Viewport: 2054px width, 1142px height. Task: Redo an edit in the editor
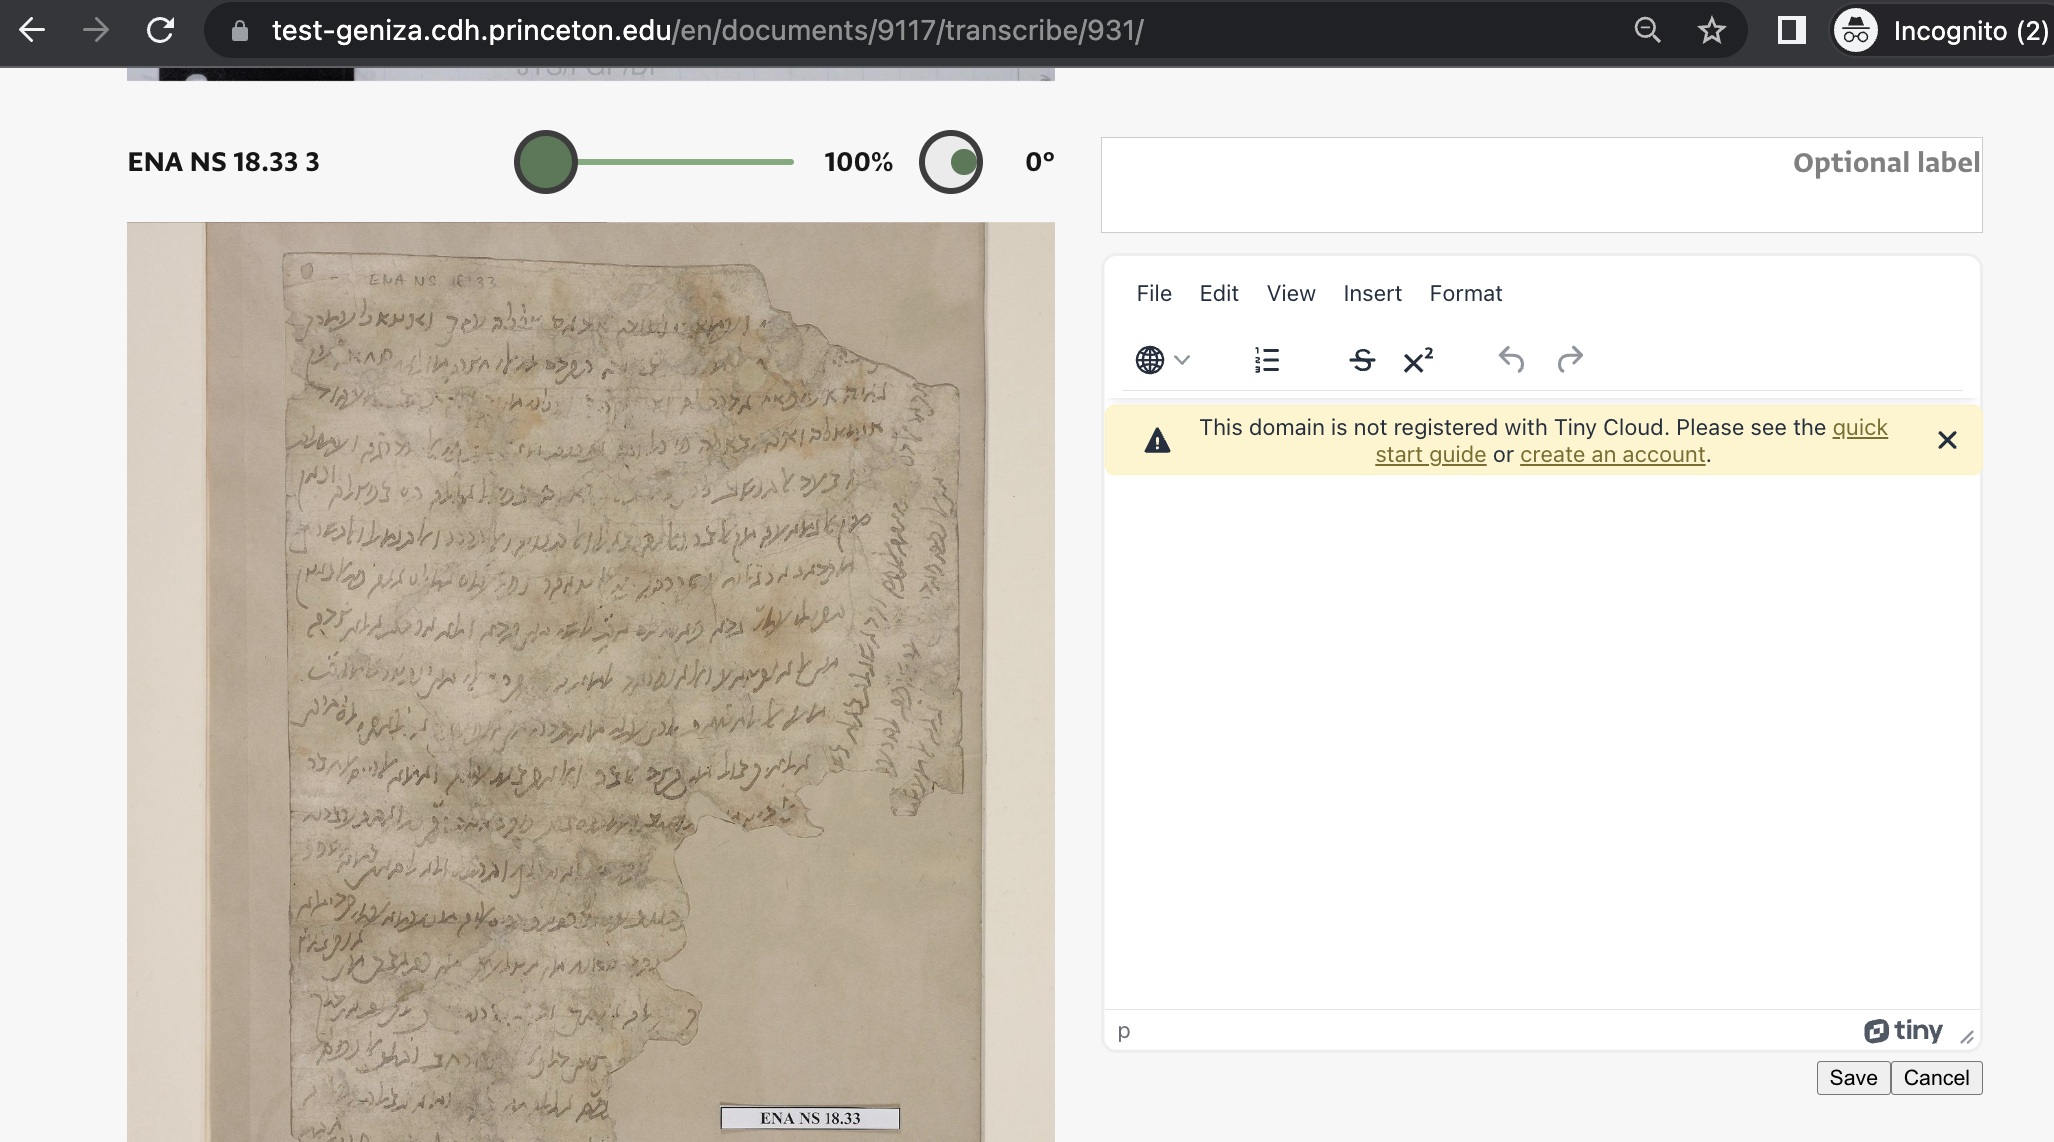pyautogui.click(x=1569, y=360)
